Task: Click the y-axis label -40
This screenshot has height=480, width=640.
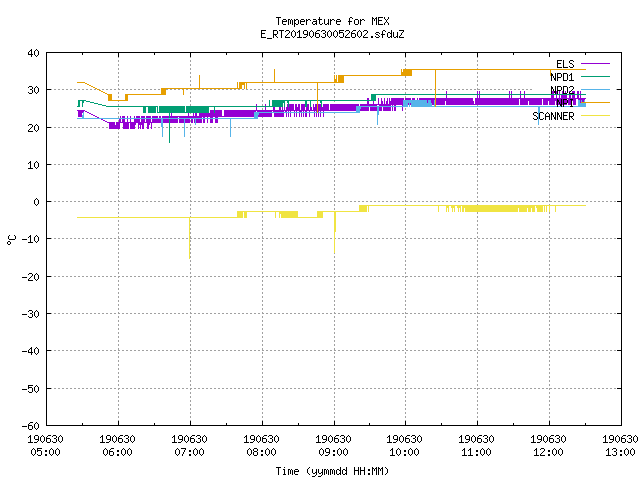Action: [31, 351]
